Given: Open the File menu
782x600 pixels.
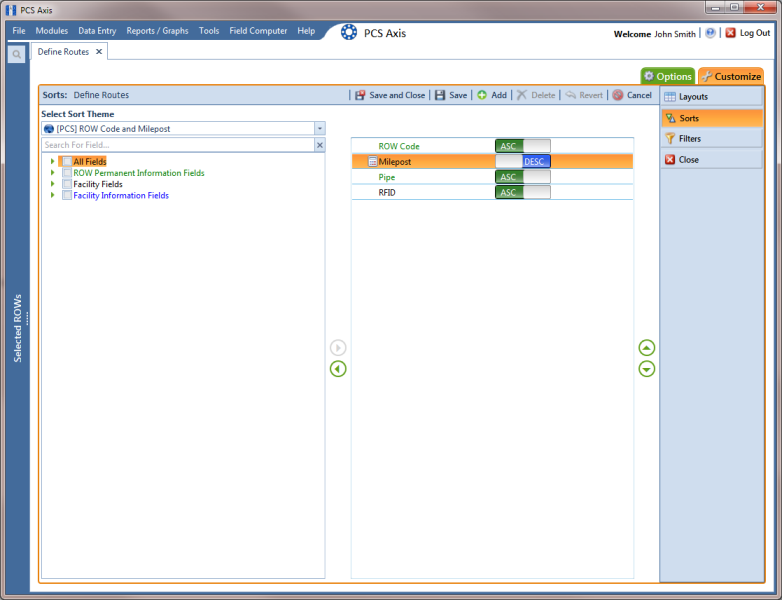Looking at the screenshot, I should 18,31.
